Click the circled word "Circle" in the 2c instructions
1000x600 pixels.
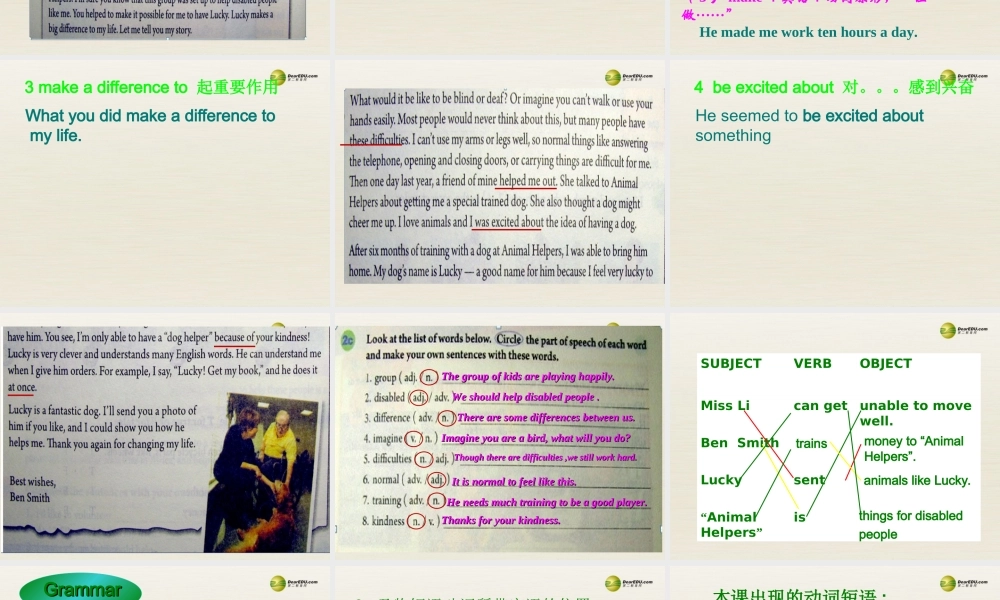(x=509, y=339)
